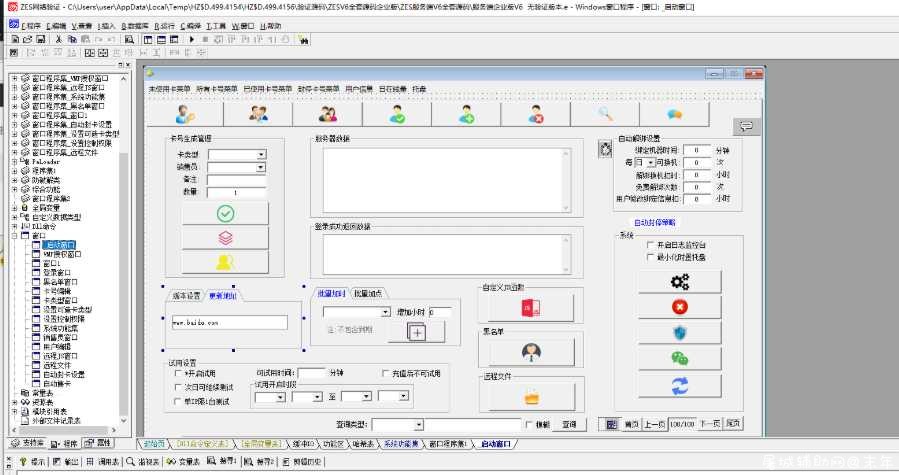Click the black gears settings button
The image size is (899, 475).
(679, 282)
